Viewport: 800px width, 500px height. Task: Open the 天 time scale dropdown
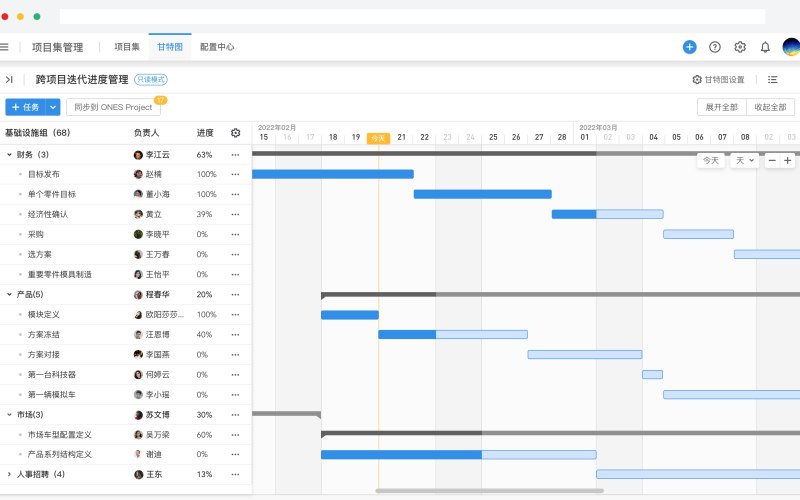[x=744, y=160]
